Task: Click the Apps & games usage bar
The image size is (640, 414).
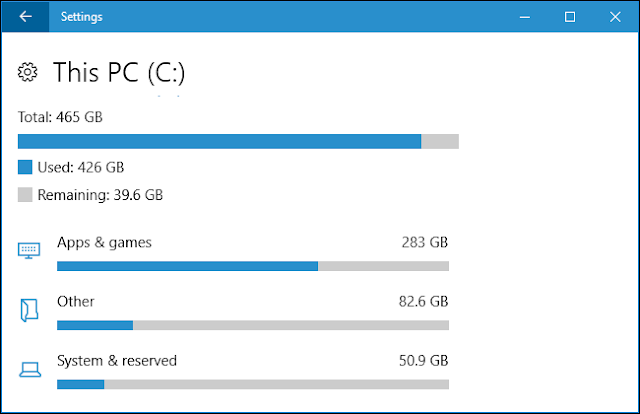Action: [252, 266]
